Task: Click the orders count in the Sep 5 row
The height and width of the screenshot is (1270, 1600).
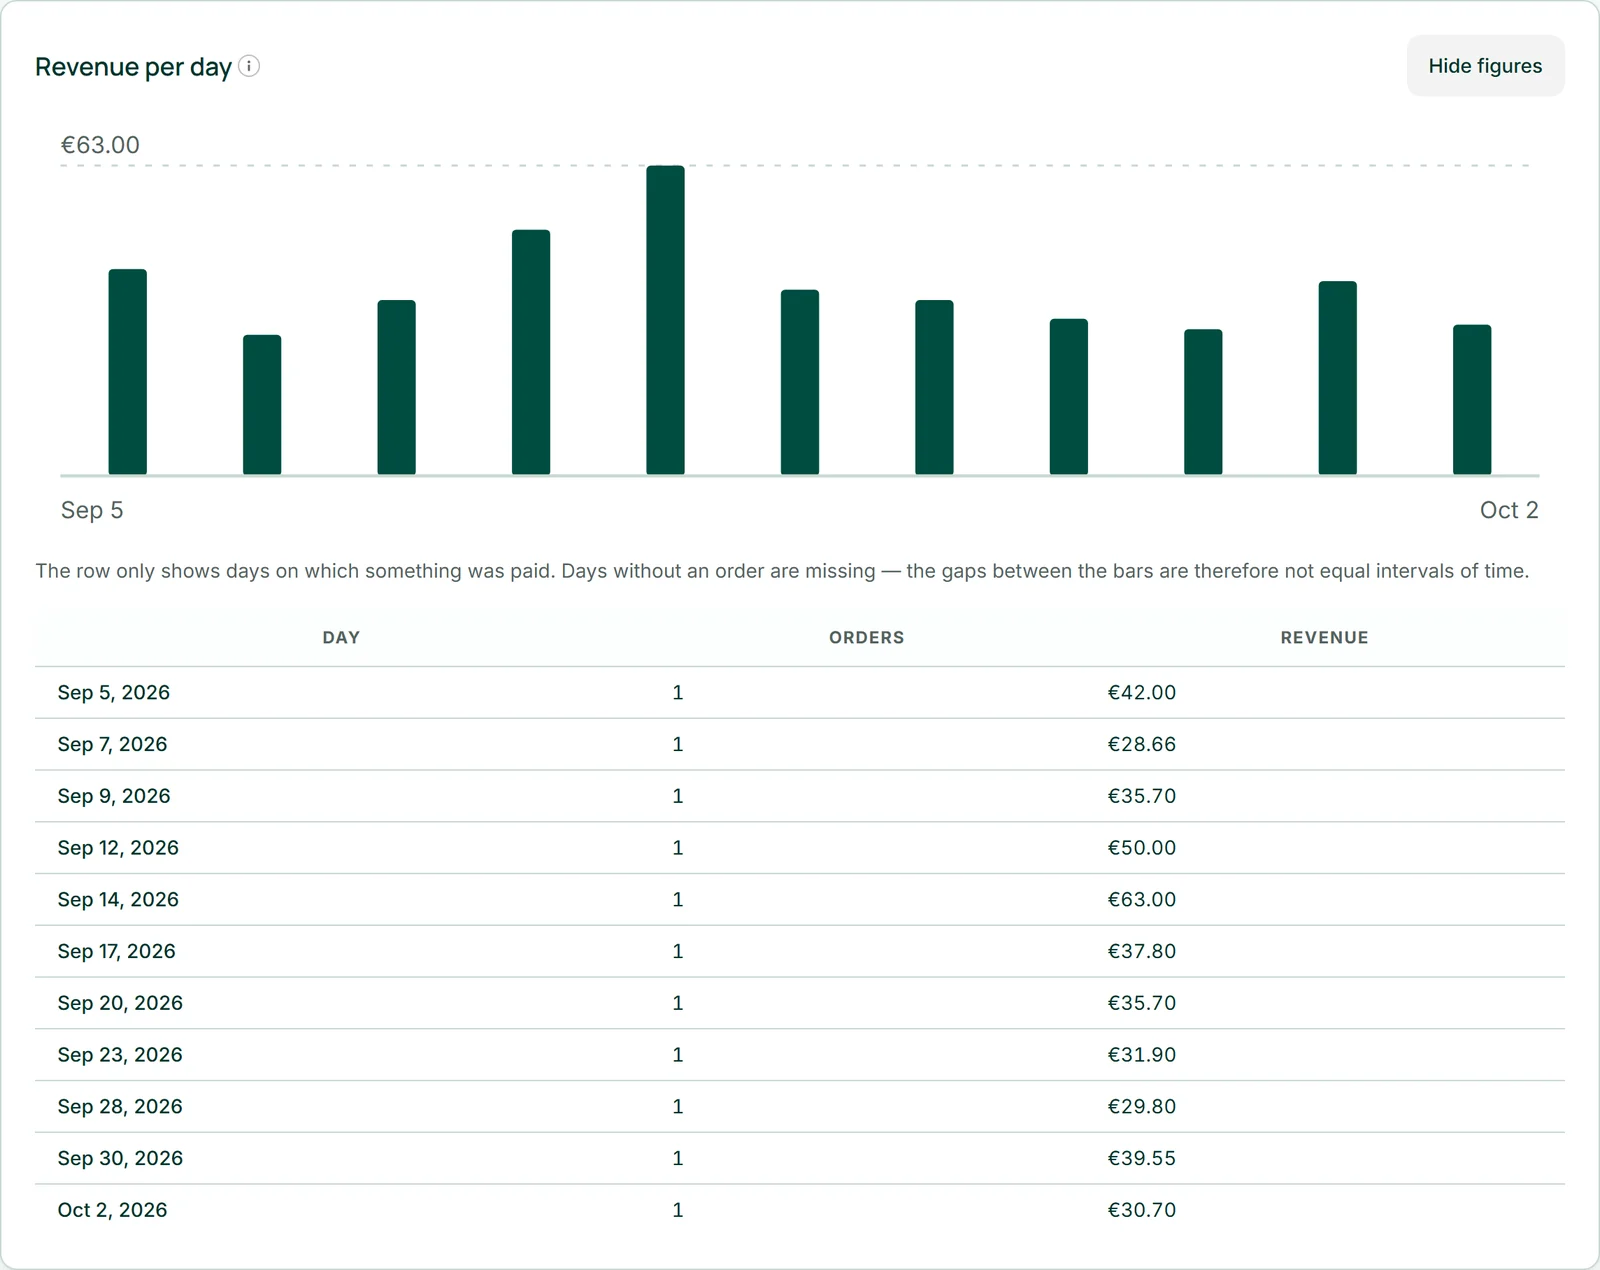Action: tap(678, 692)
